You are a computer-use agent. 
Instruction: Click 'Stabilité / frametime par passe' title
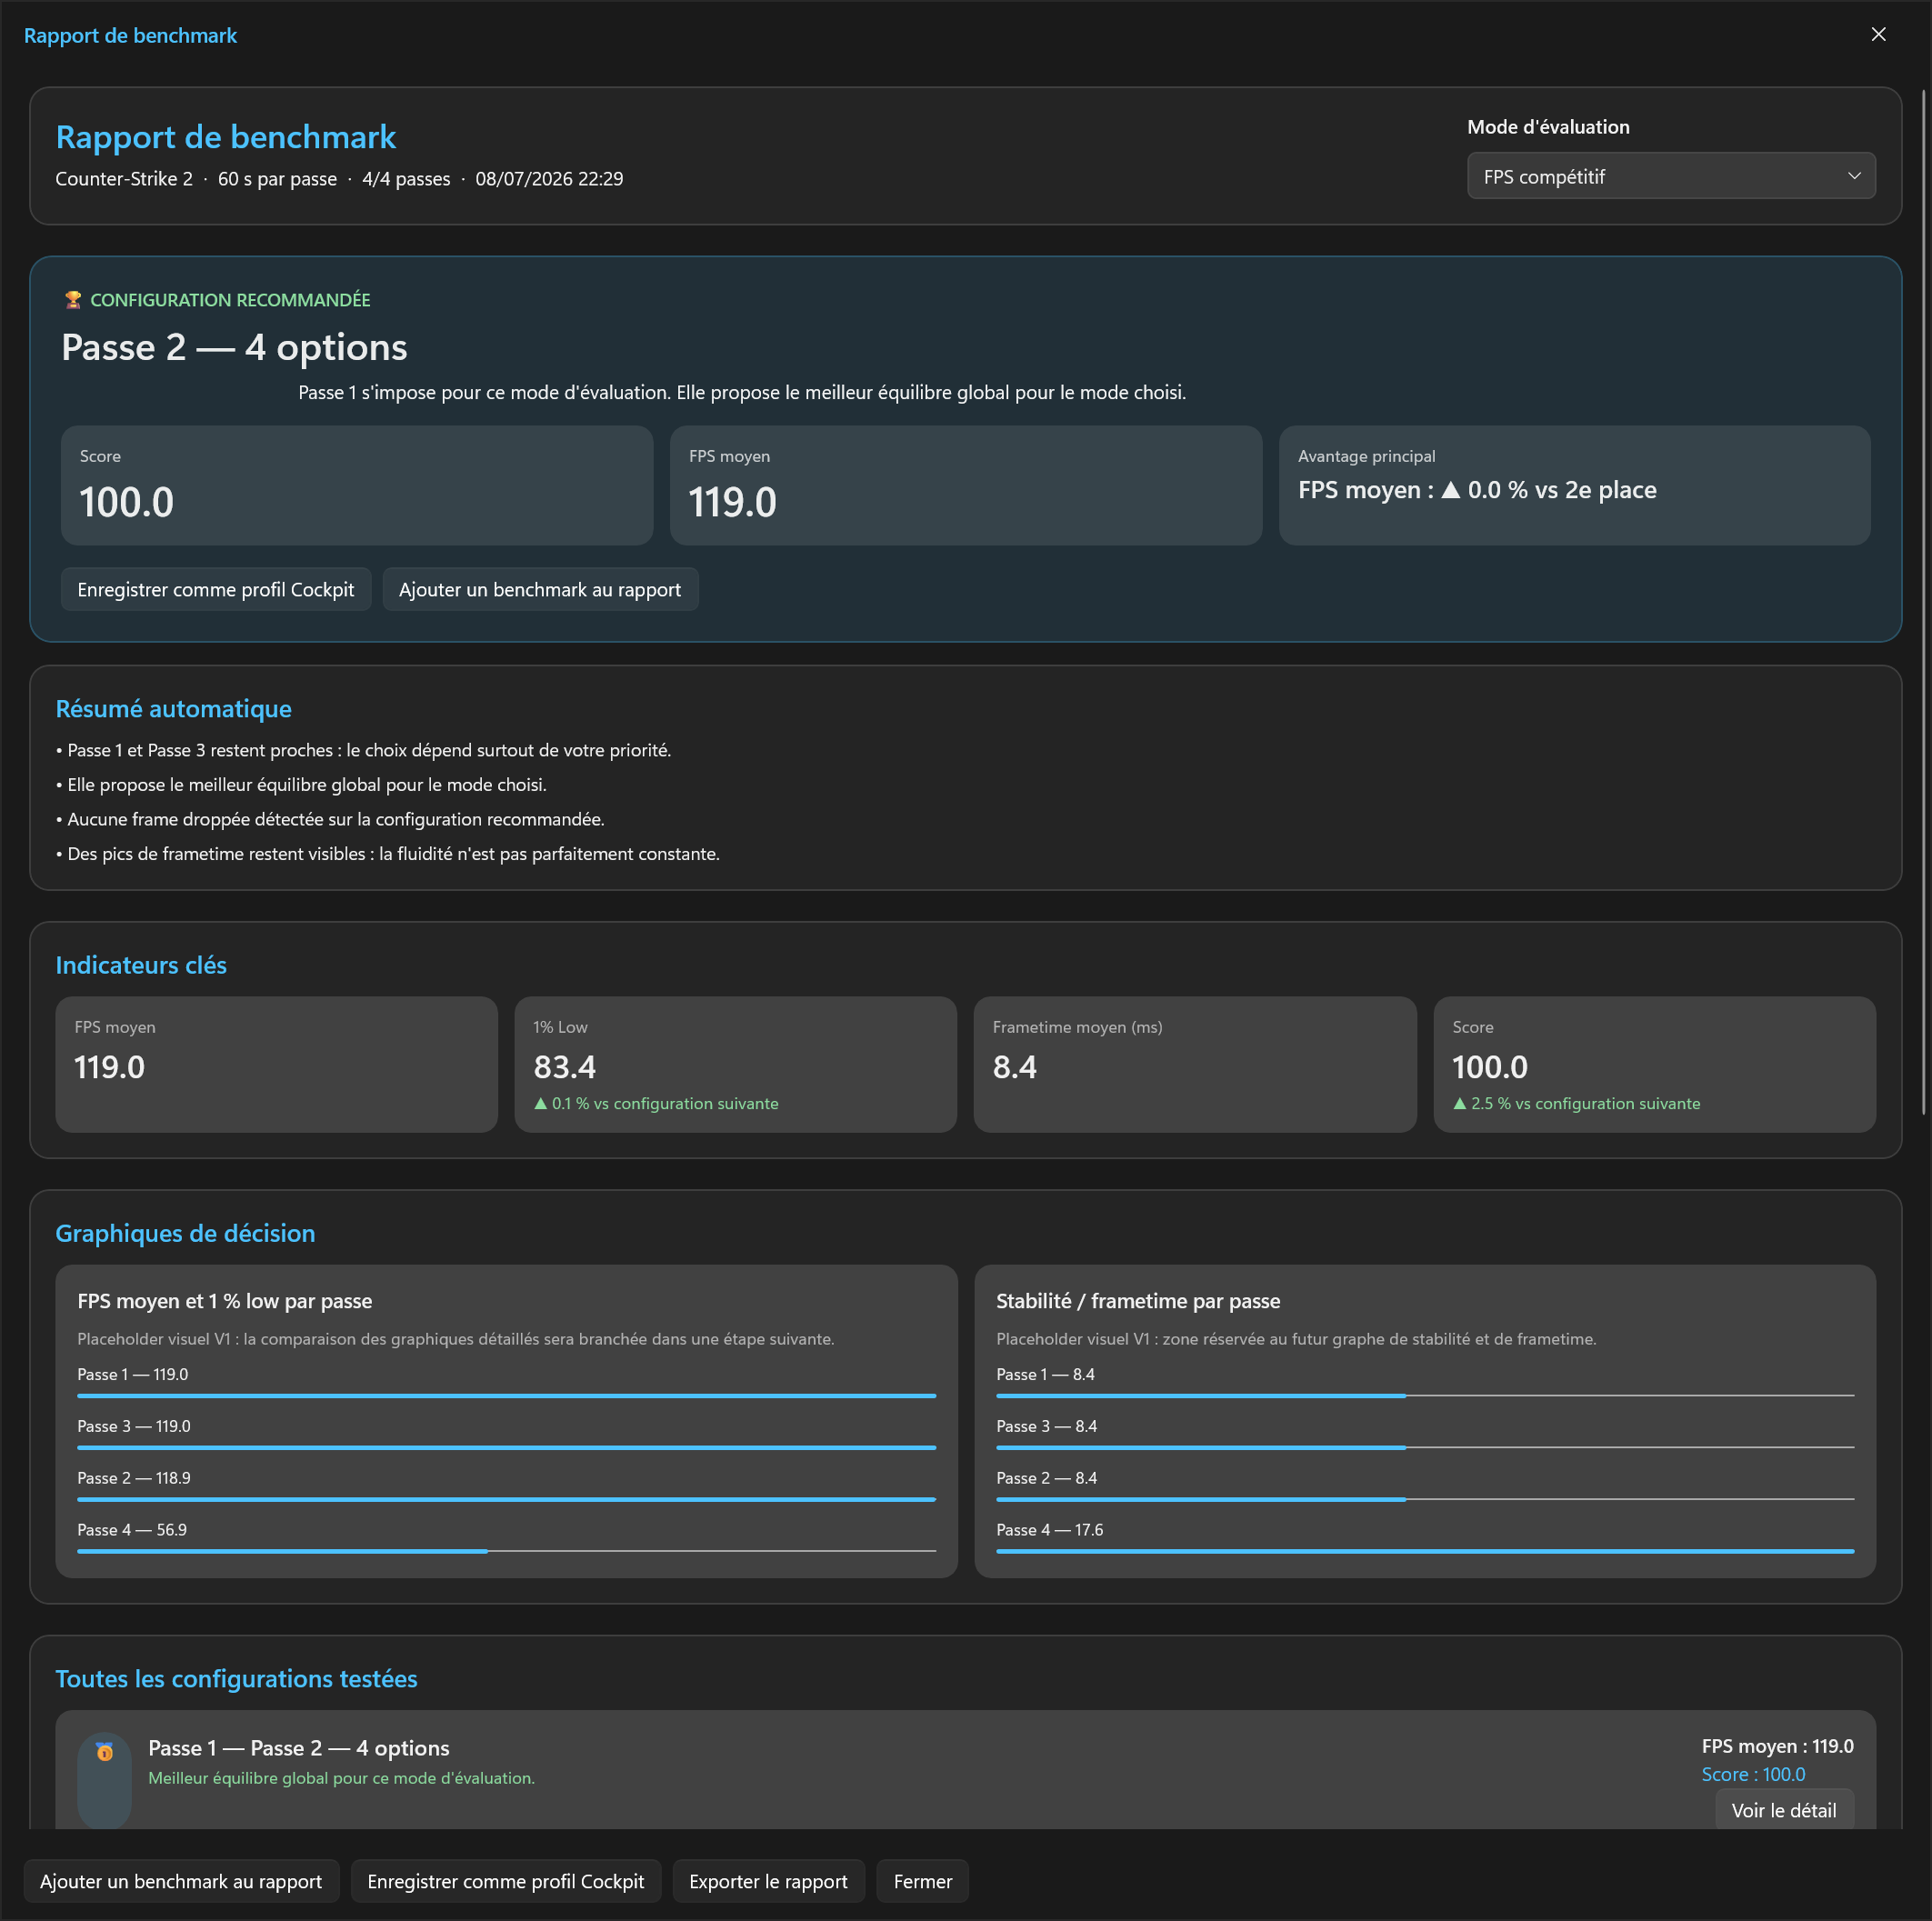pos(1138,1301)
